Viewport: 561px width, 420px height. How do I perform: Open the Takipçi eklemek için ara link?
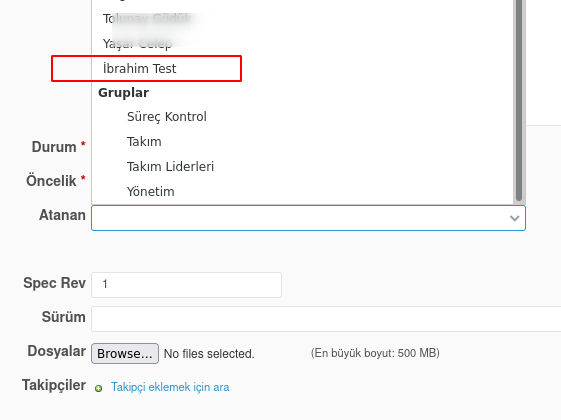(x=170, y=387)
